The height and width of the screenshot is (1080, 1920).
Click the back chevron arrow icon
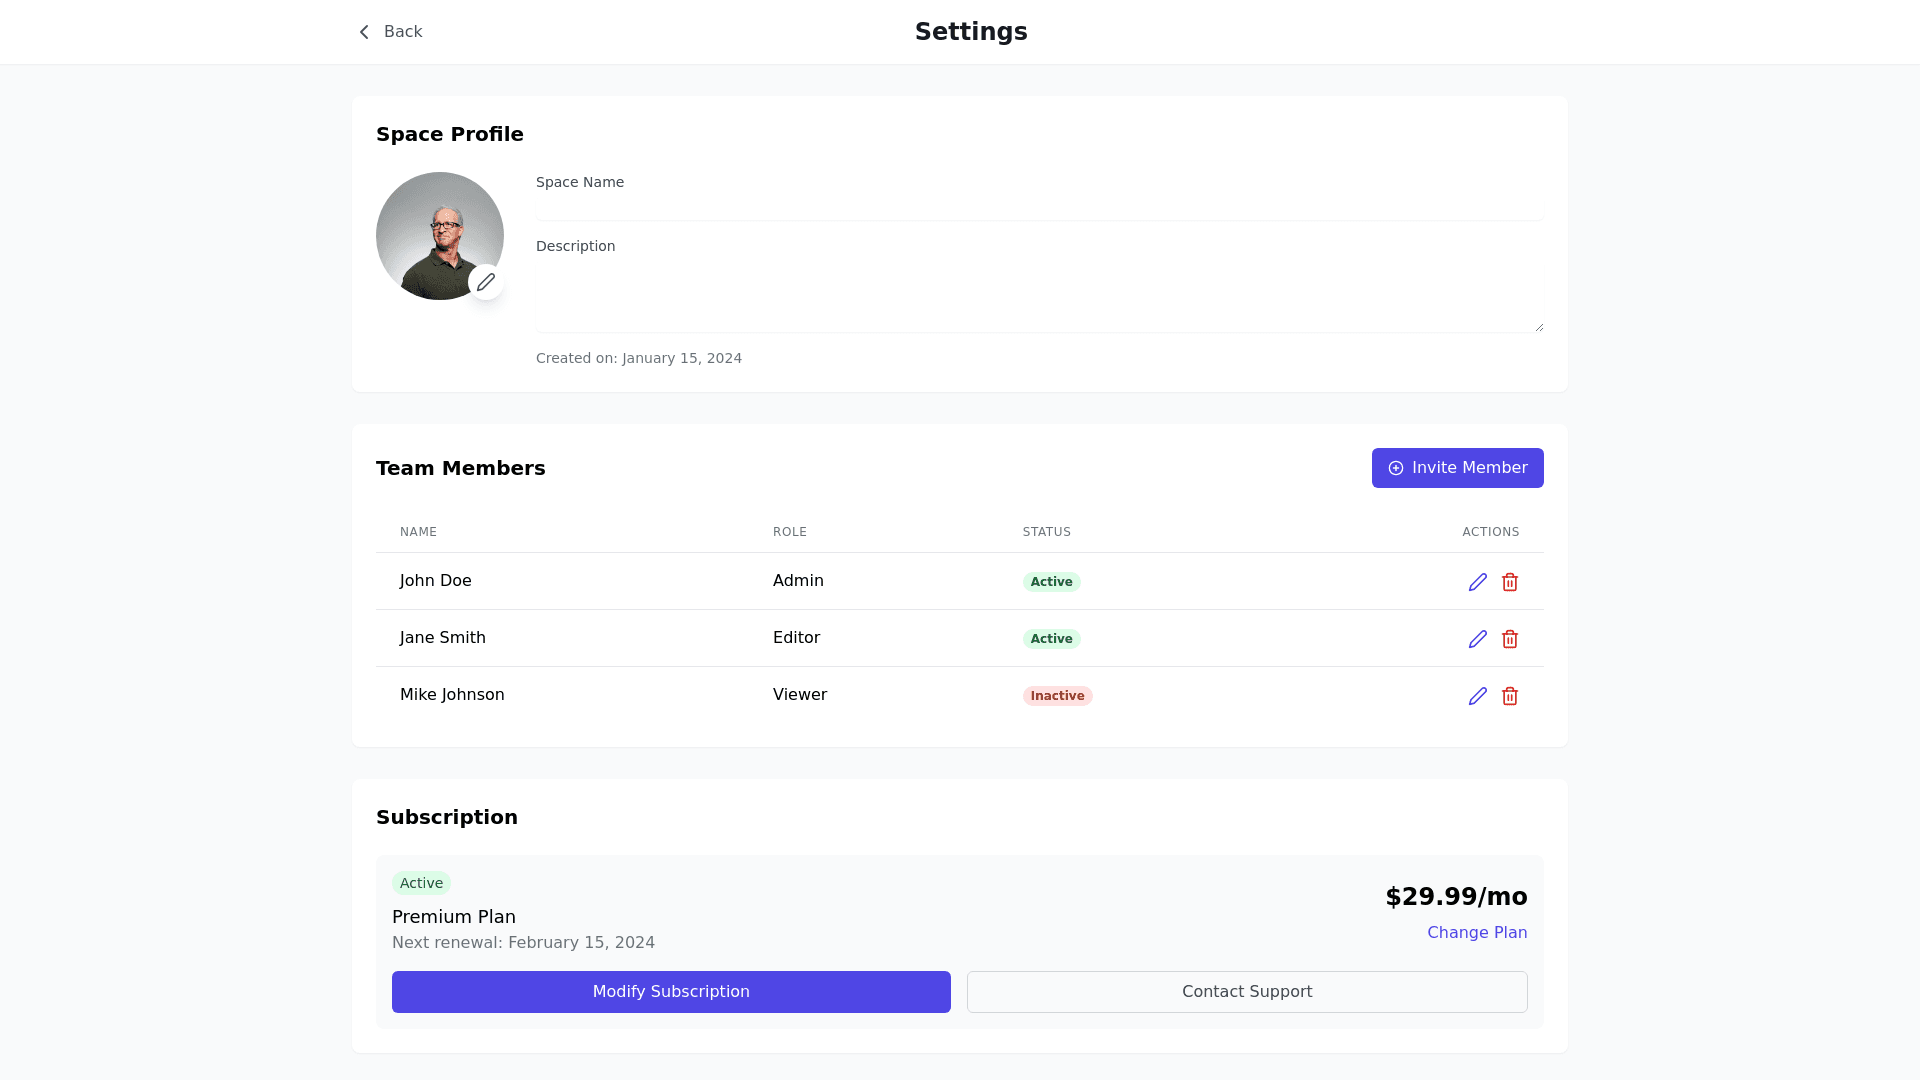(x=364, y=32)
